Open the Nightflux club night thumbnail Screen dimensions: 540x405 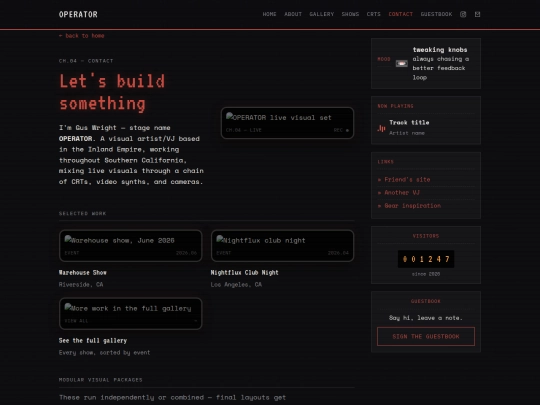282,246
